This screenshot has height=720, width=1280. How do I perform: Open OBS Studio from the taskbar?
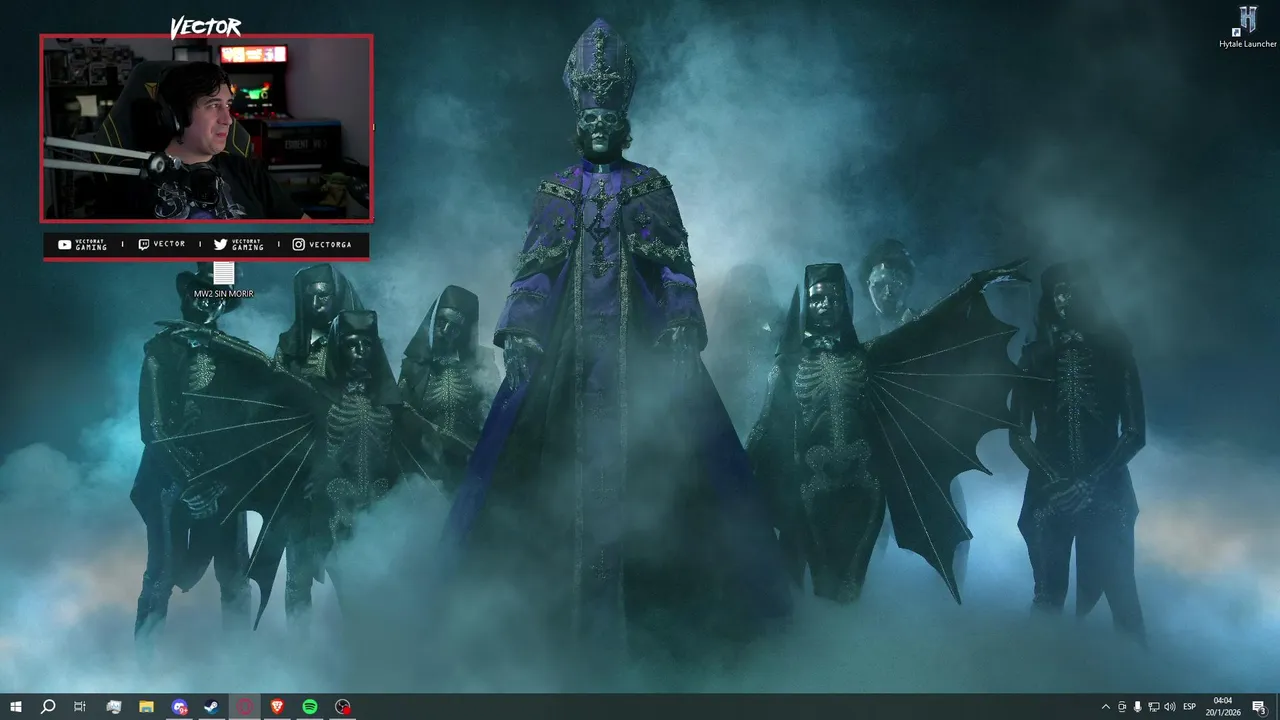coord(343,707)
